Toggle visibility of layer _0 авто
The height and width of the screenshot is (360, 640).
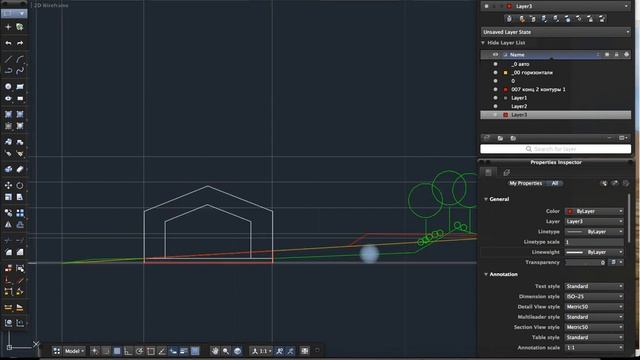coord(496,64)
